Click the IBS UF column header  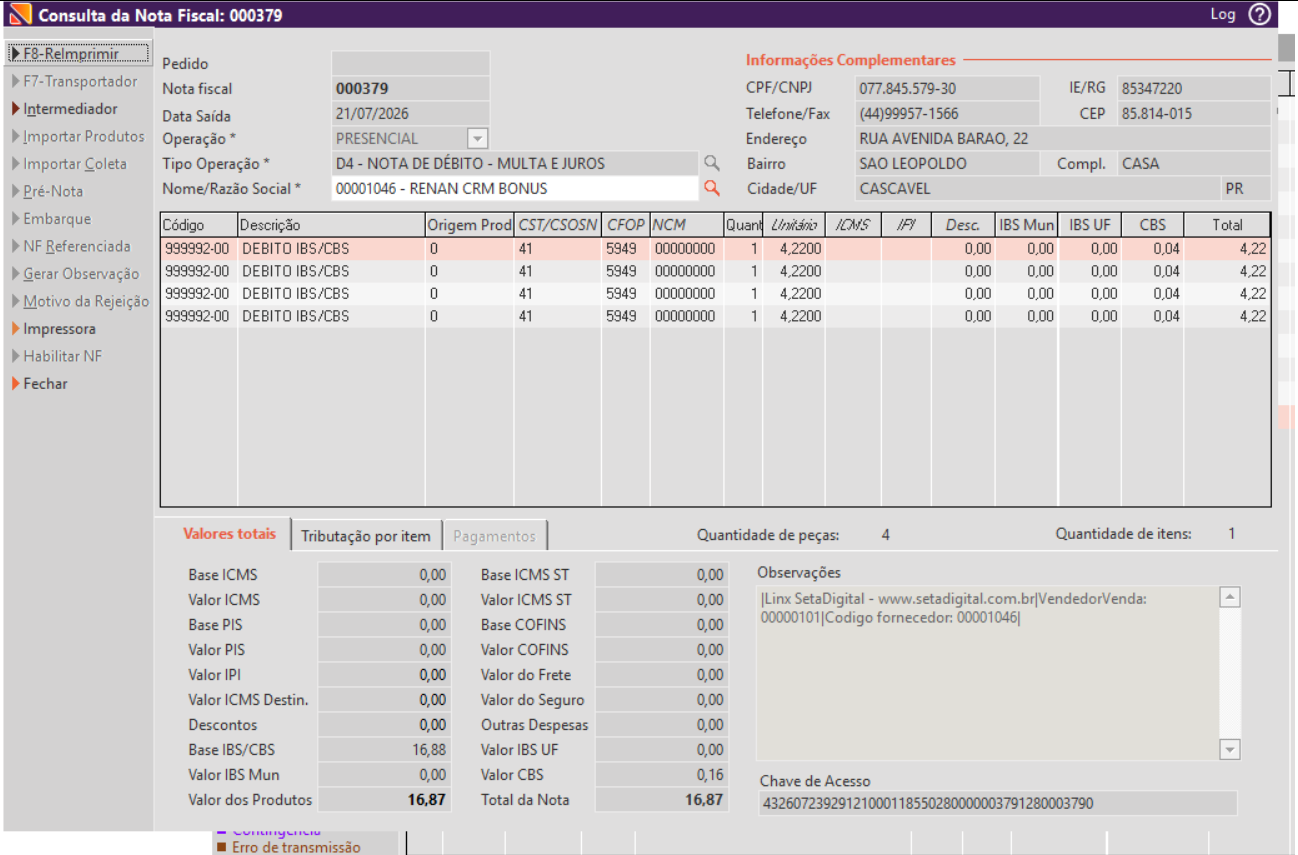pos(1089,225)
